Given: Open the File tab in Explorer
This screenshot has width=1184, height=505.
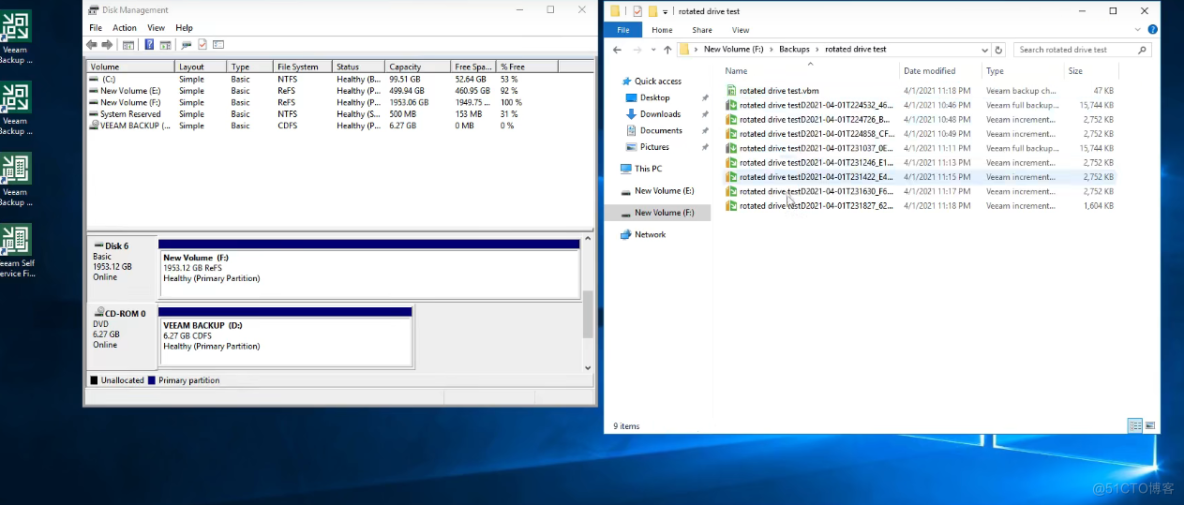Looking at the screenshot, I should (x=623, y=30).
